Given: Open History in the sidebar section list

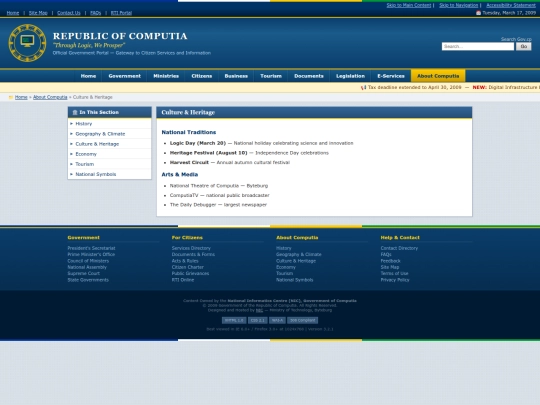Looking at the screenshot, I should pos(84,124).
